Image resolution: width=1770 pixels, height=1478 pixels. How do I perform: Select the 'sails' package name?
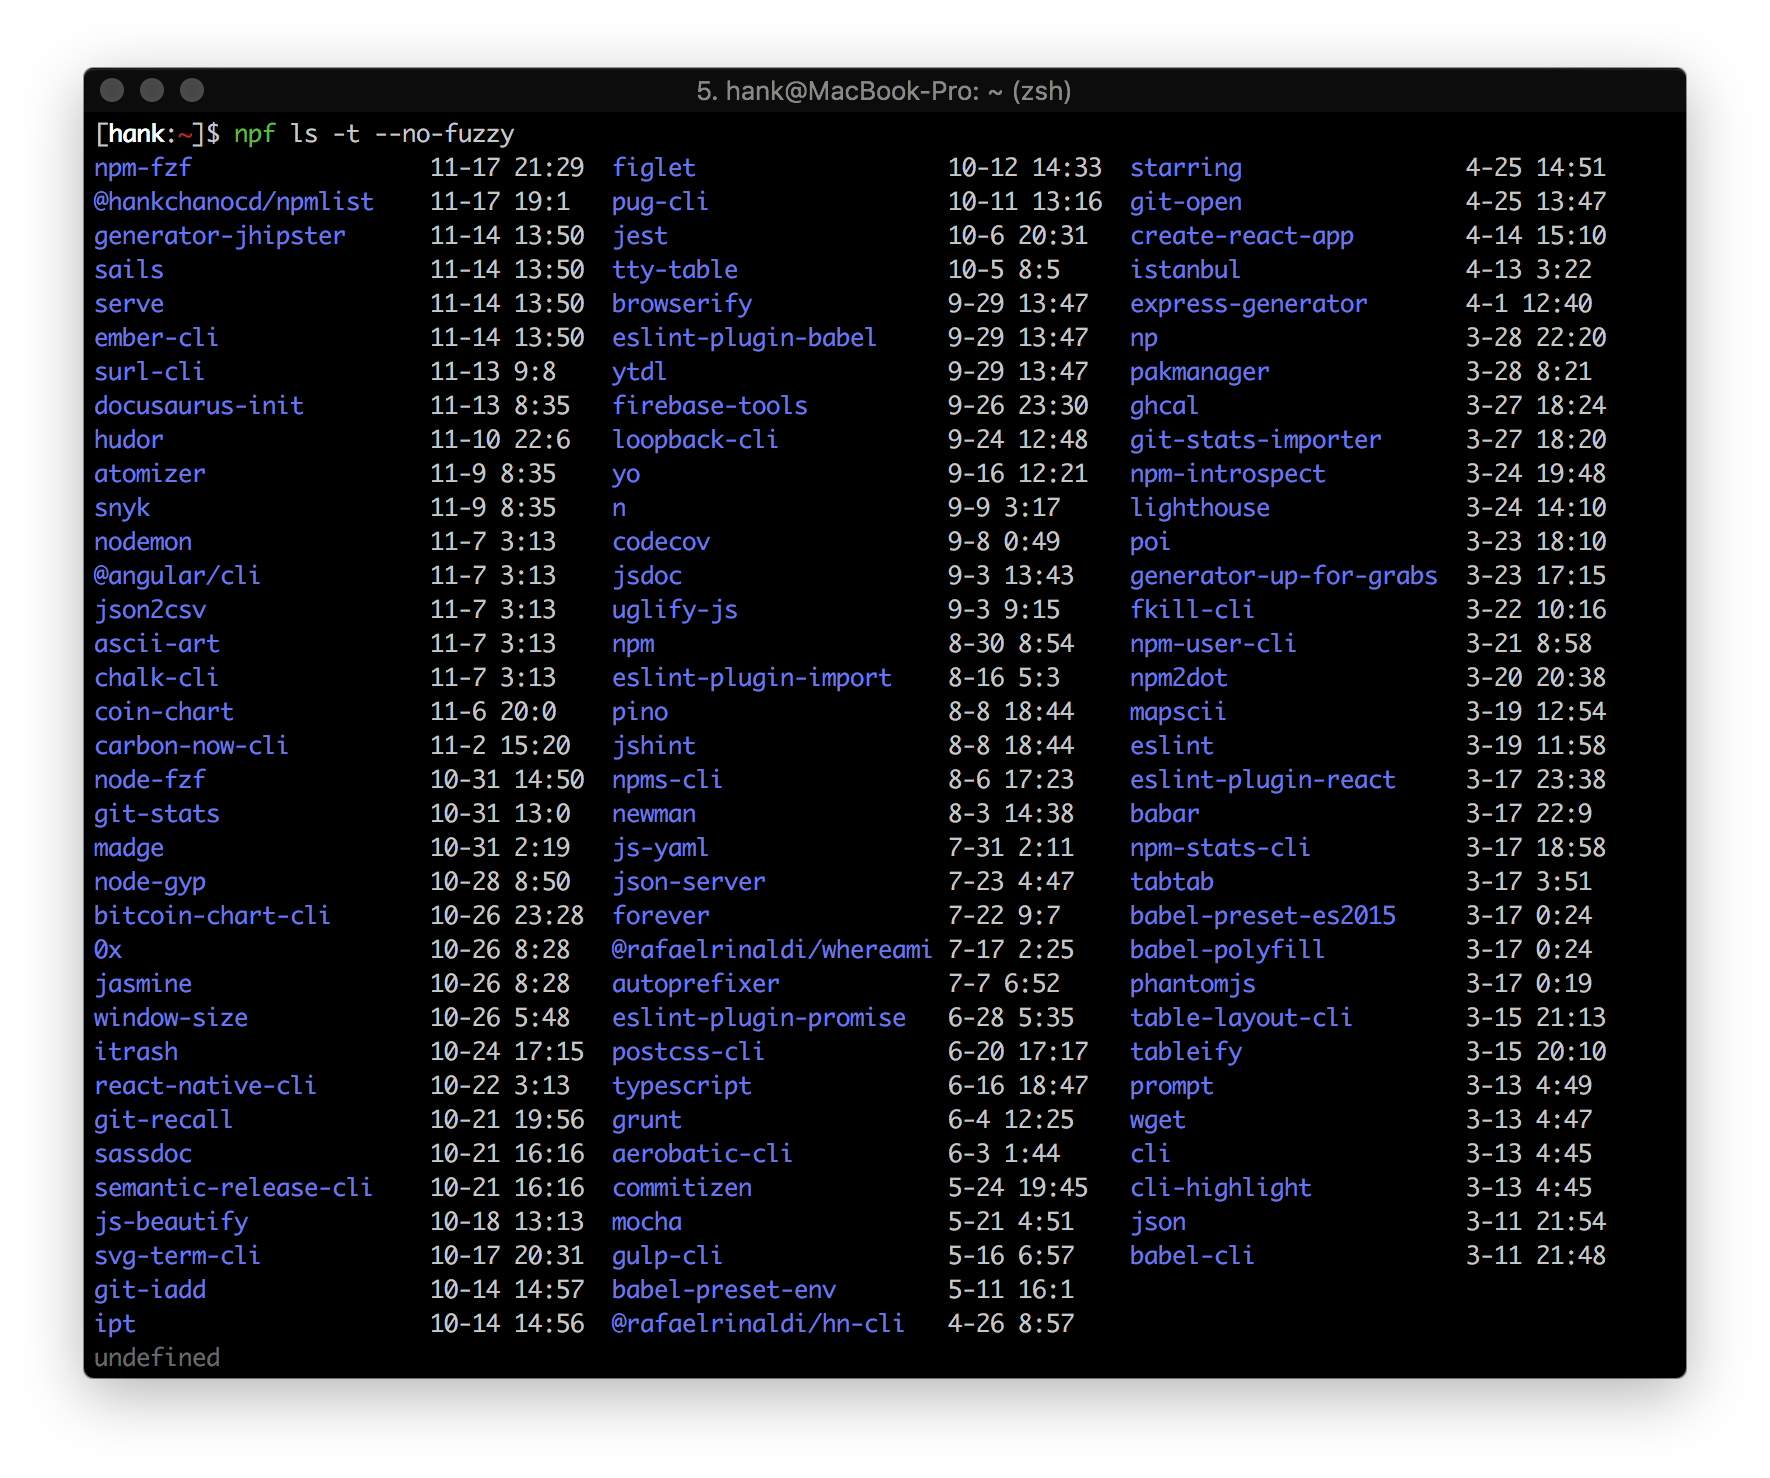[x=129, y=270]
